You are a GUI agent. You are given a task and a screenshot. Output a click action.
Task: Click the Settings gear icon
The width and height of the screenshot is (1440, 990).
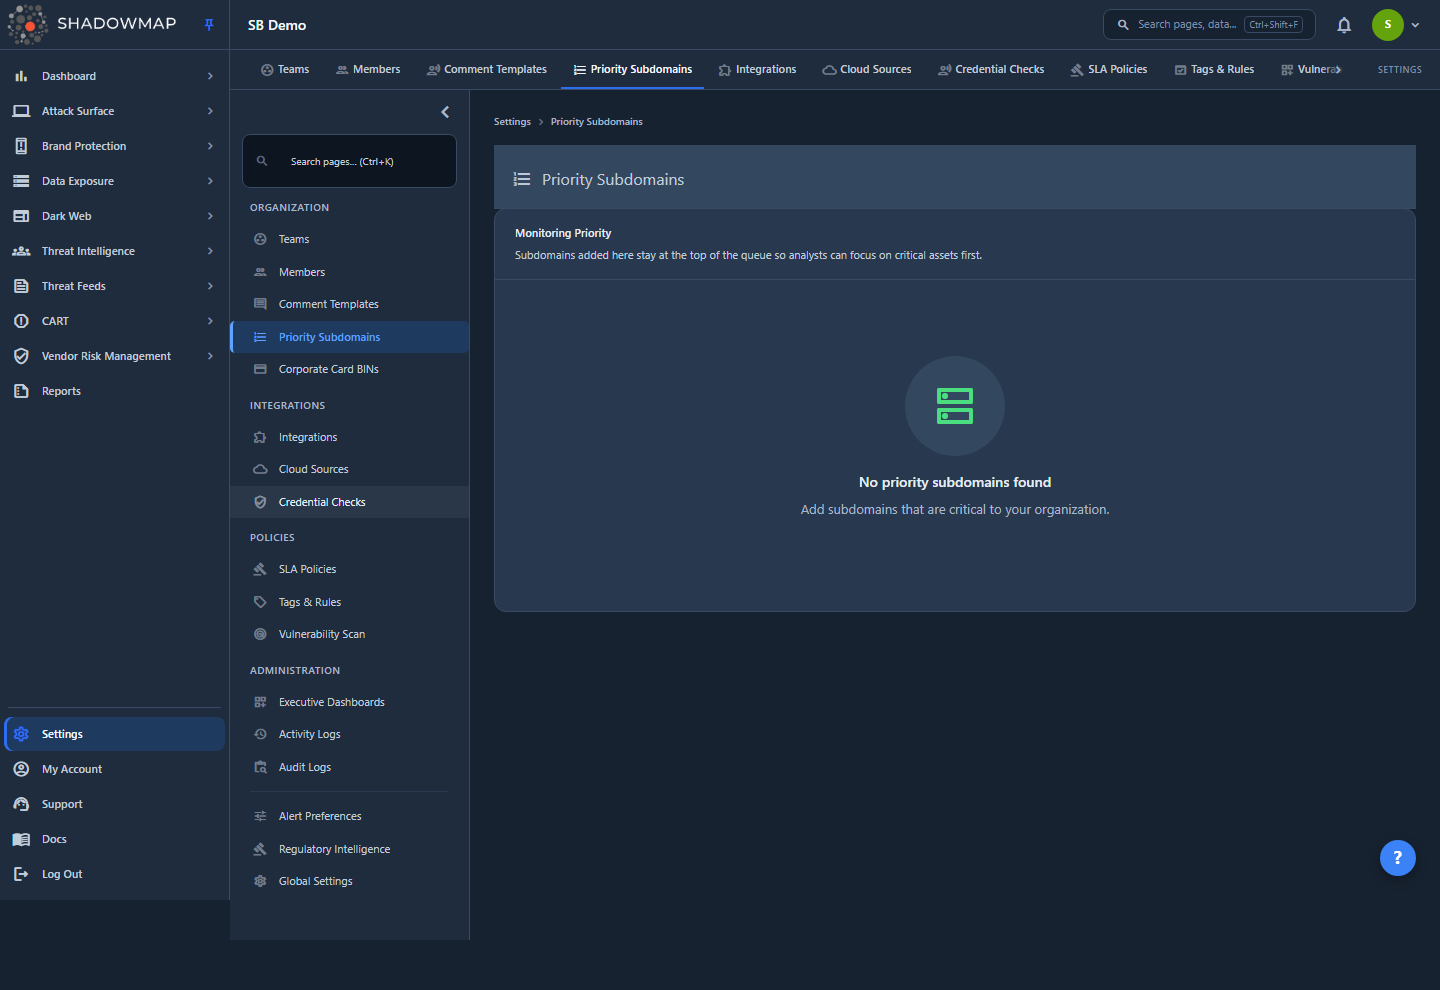click(x=21, y=734)
